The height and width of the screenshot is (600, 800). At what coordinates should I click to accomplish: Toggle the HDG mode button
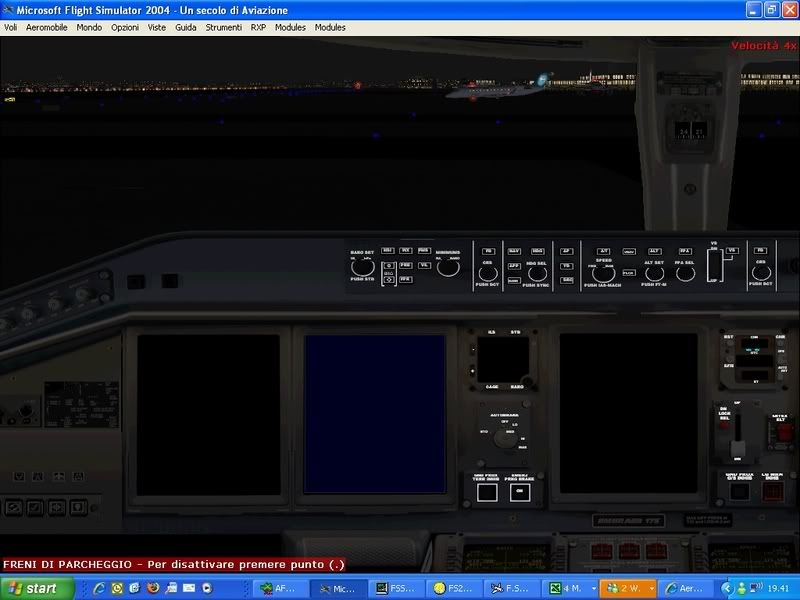[x=537, y=251]
